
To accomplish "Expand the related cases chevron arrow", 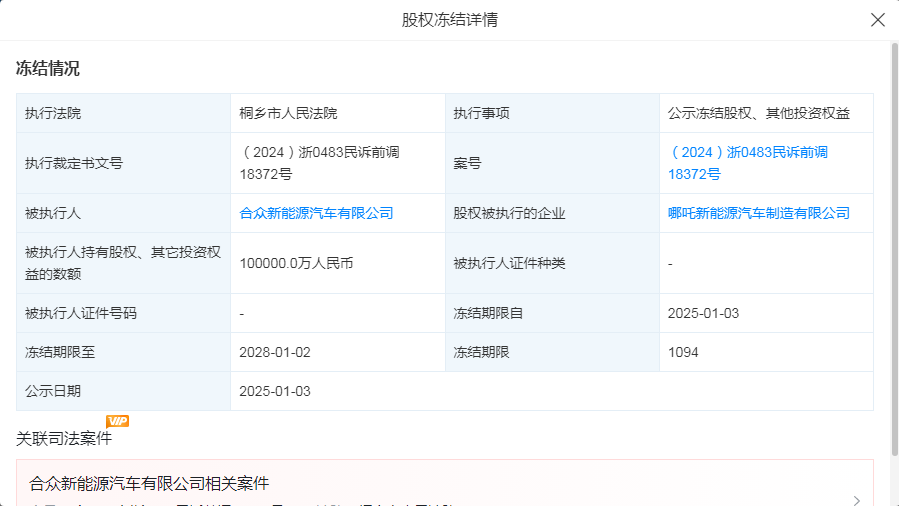I will [857, 500].
